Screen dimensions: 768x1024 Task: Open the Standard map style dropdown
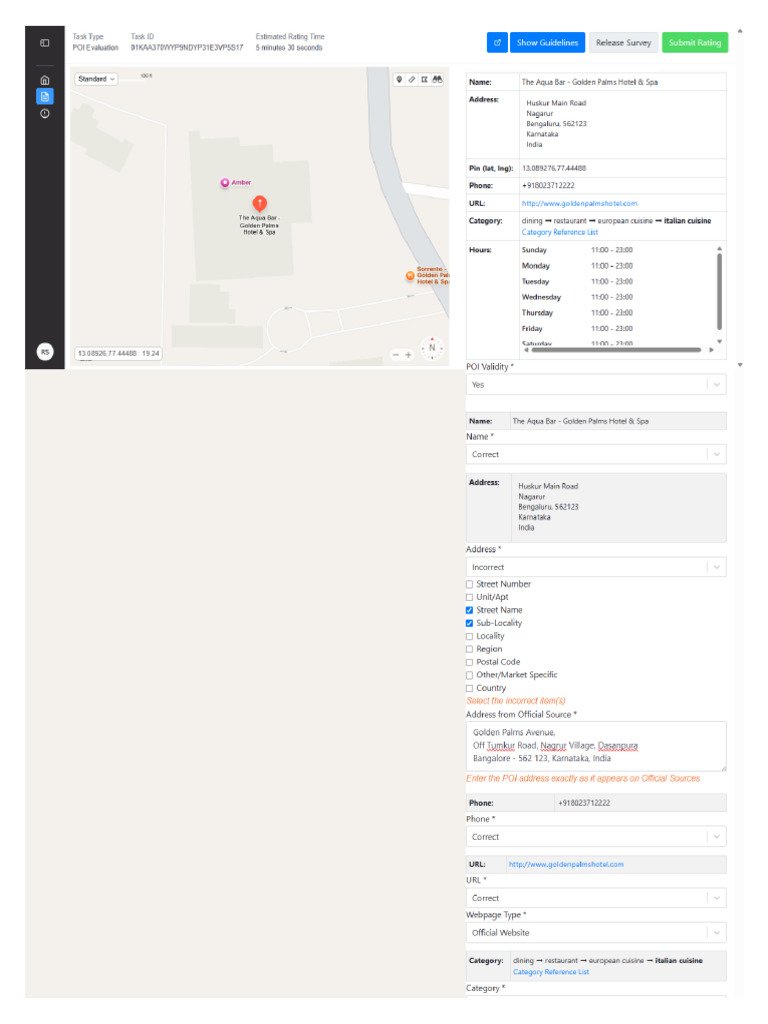click(x=96, y=79)
